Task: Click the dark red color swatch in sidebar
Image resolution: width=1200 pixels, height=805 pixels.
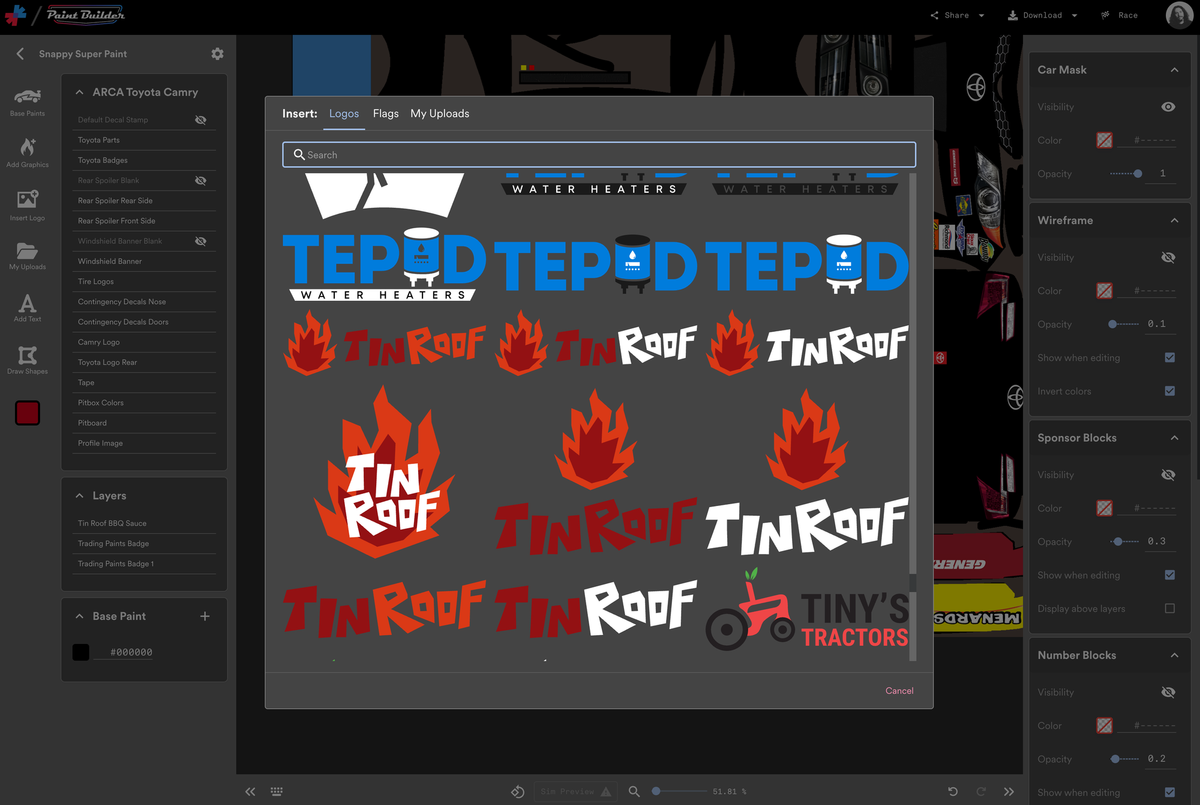Action: pos(27,412)
